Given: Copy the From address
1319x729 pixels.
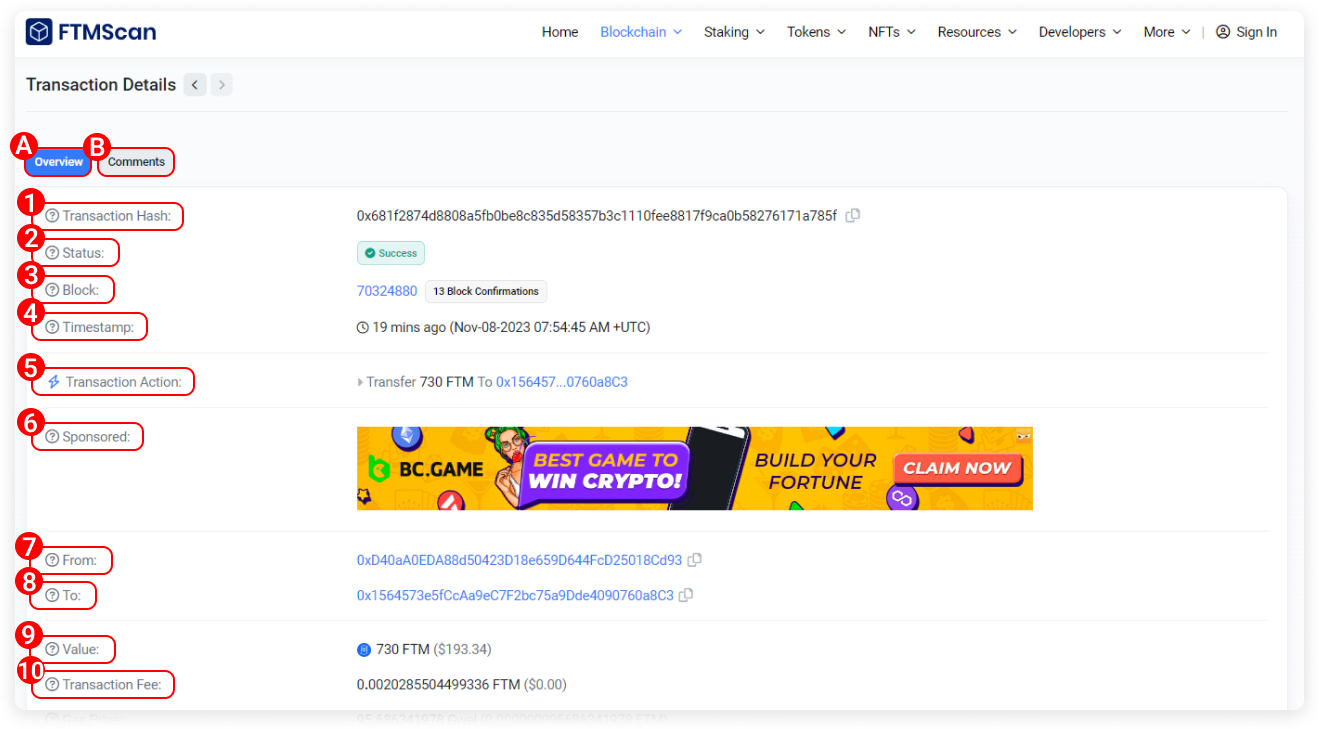Looking at the screenshot, I should click(x=695, y=560).
